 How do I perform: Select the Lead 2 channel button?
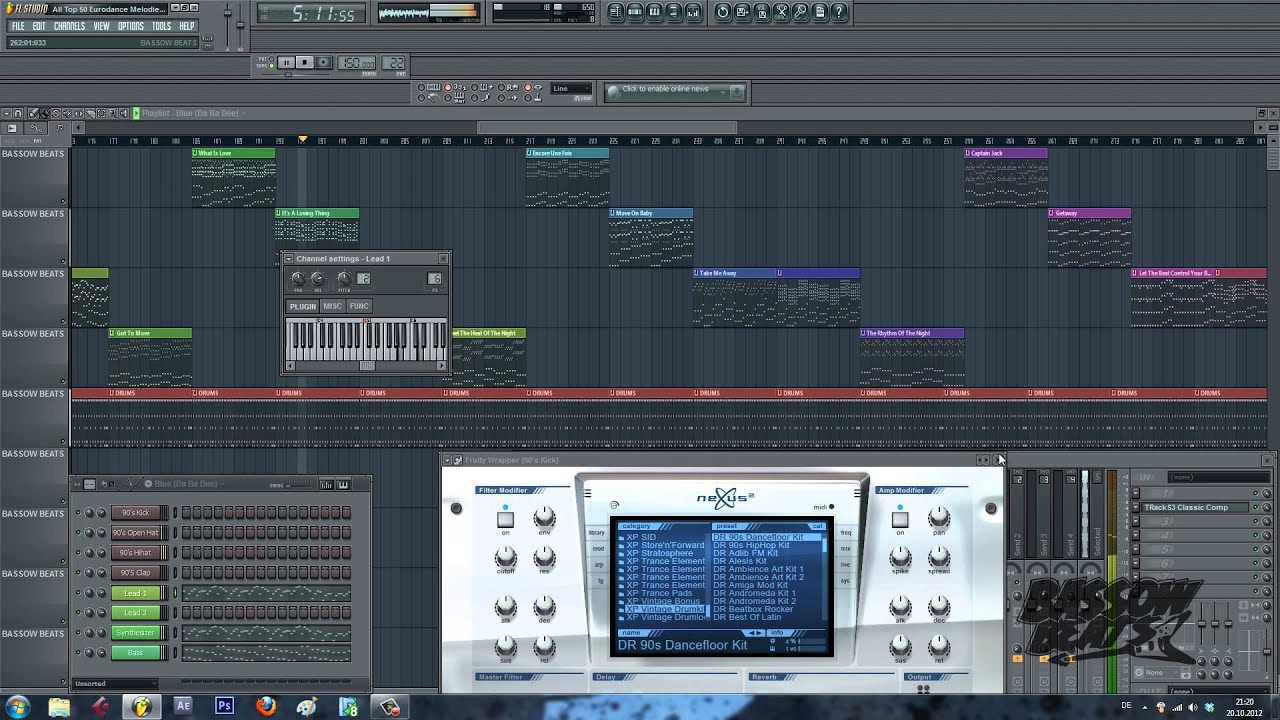(135, 613)
